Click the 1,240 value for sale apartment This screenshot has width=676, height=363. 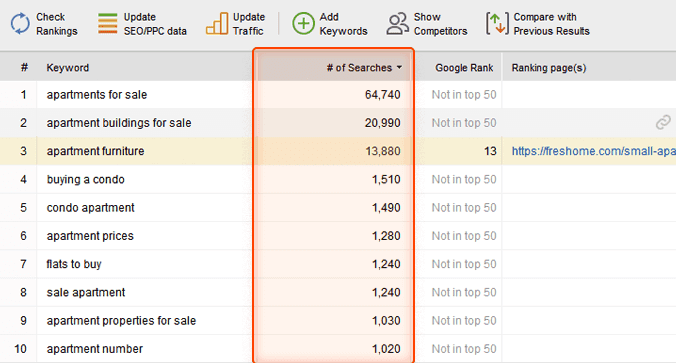[x=386, y=292]
